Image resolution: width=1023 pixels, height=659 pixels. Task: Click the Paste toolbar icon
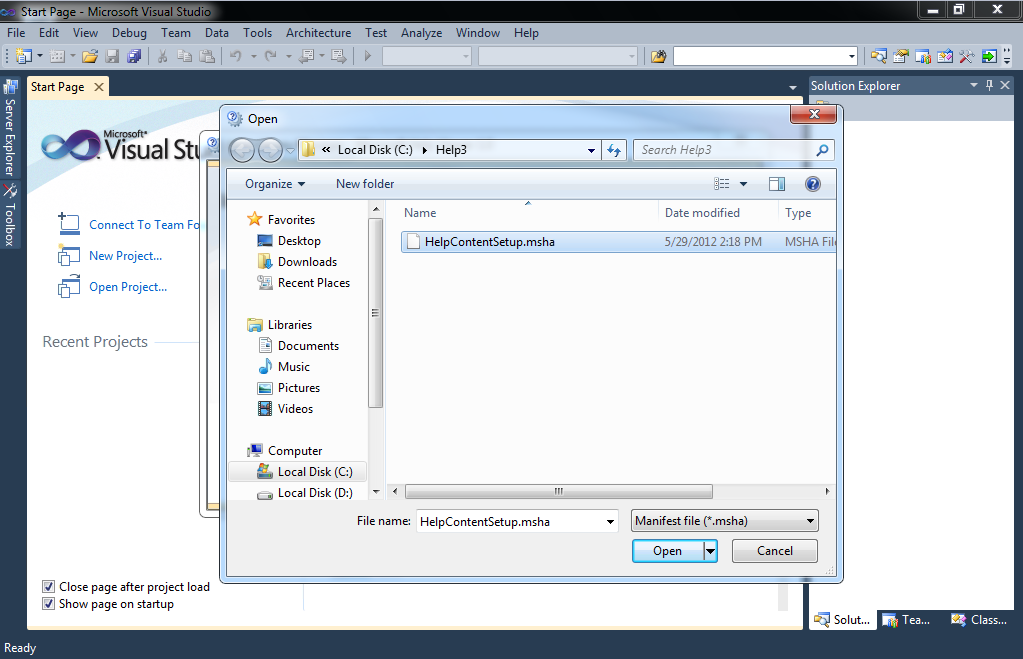tap(207, 56)
